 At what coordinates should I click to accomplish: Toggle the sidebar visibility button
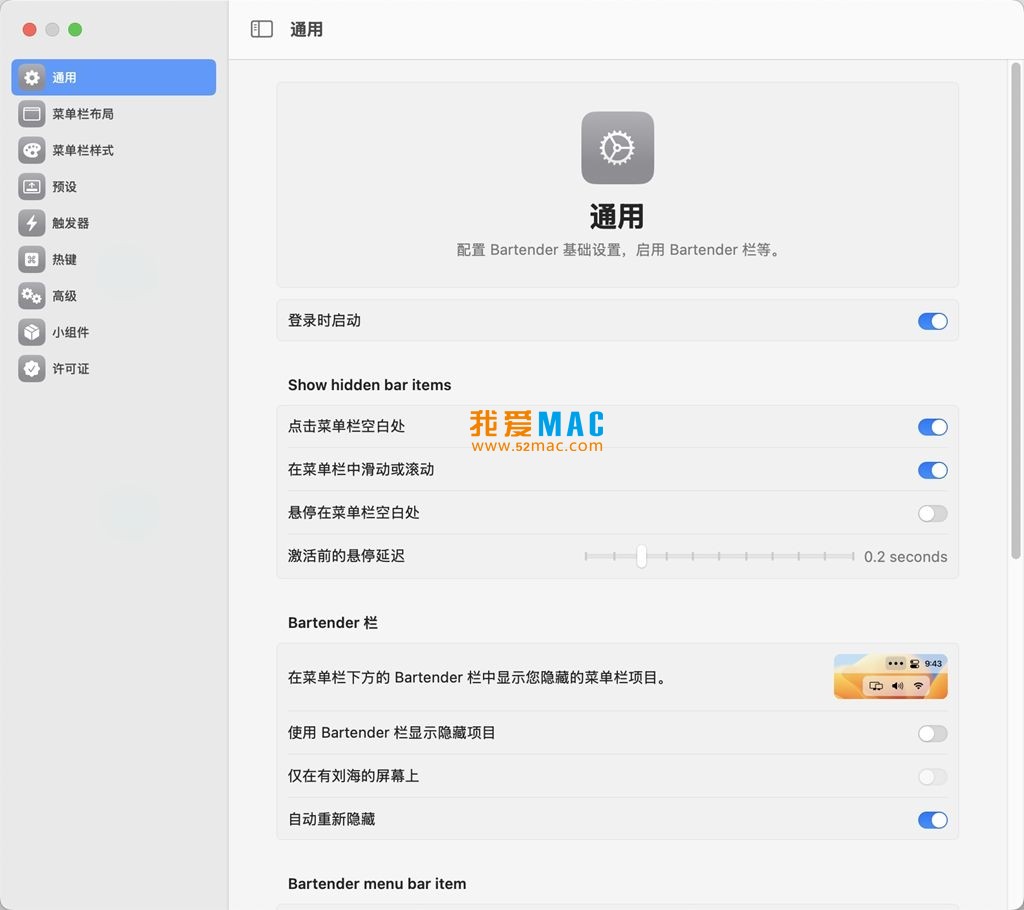(x=262, y=30)
